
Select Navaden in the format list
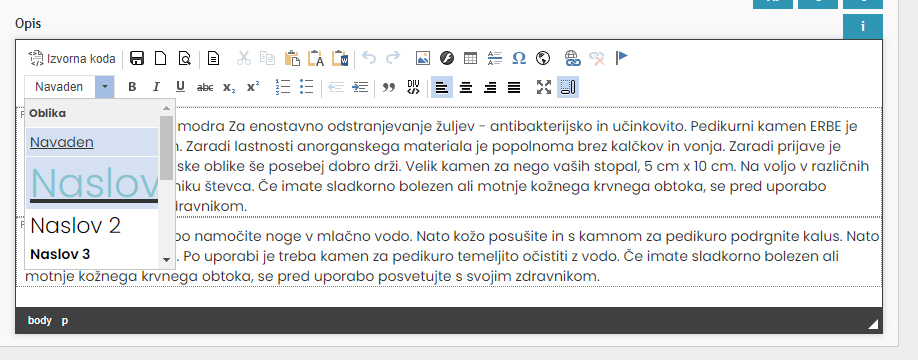click(x=92, y=142)
